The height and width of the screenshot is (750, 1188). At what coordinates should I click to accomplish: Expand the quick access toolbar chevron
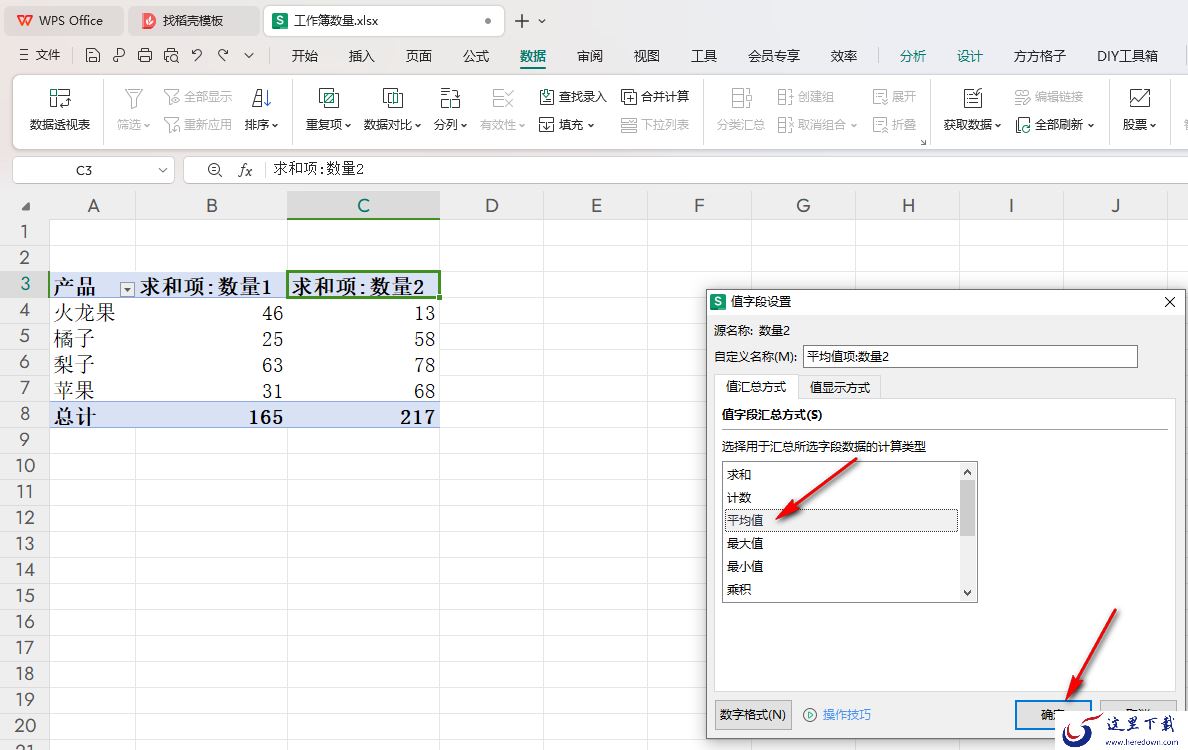[249, 56]
